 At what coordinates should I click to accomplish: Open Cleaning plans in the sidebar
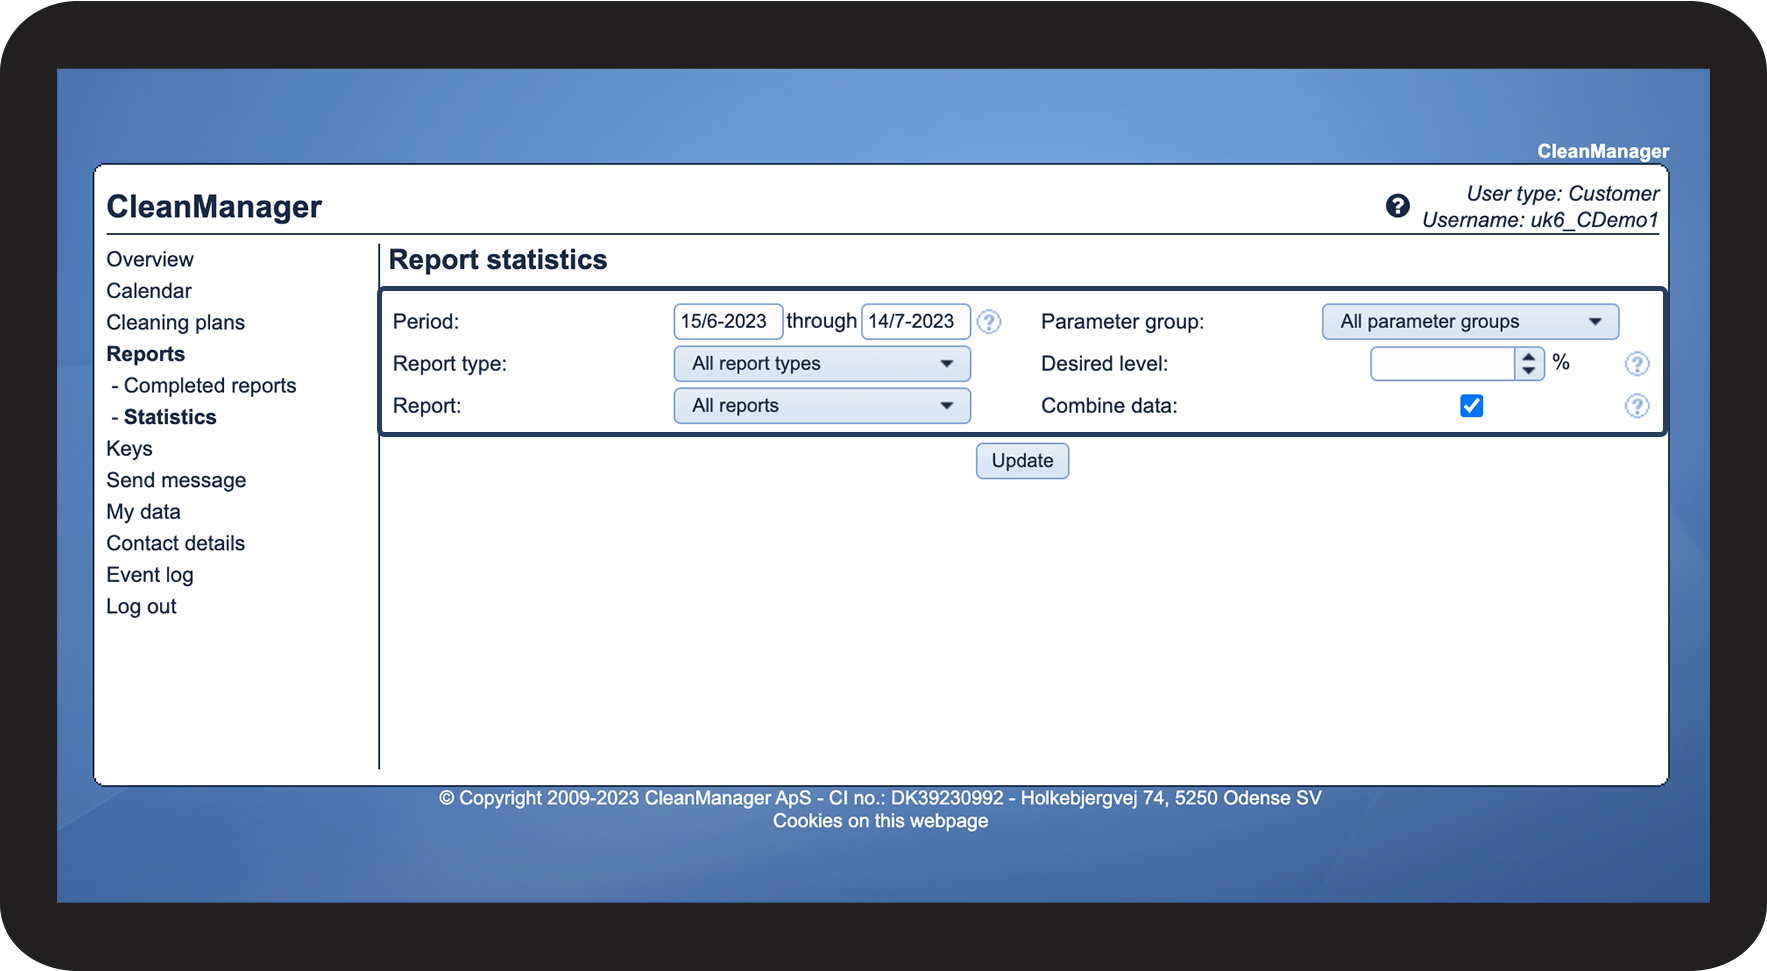point(175,323)
